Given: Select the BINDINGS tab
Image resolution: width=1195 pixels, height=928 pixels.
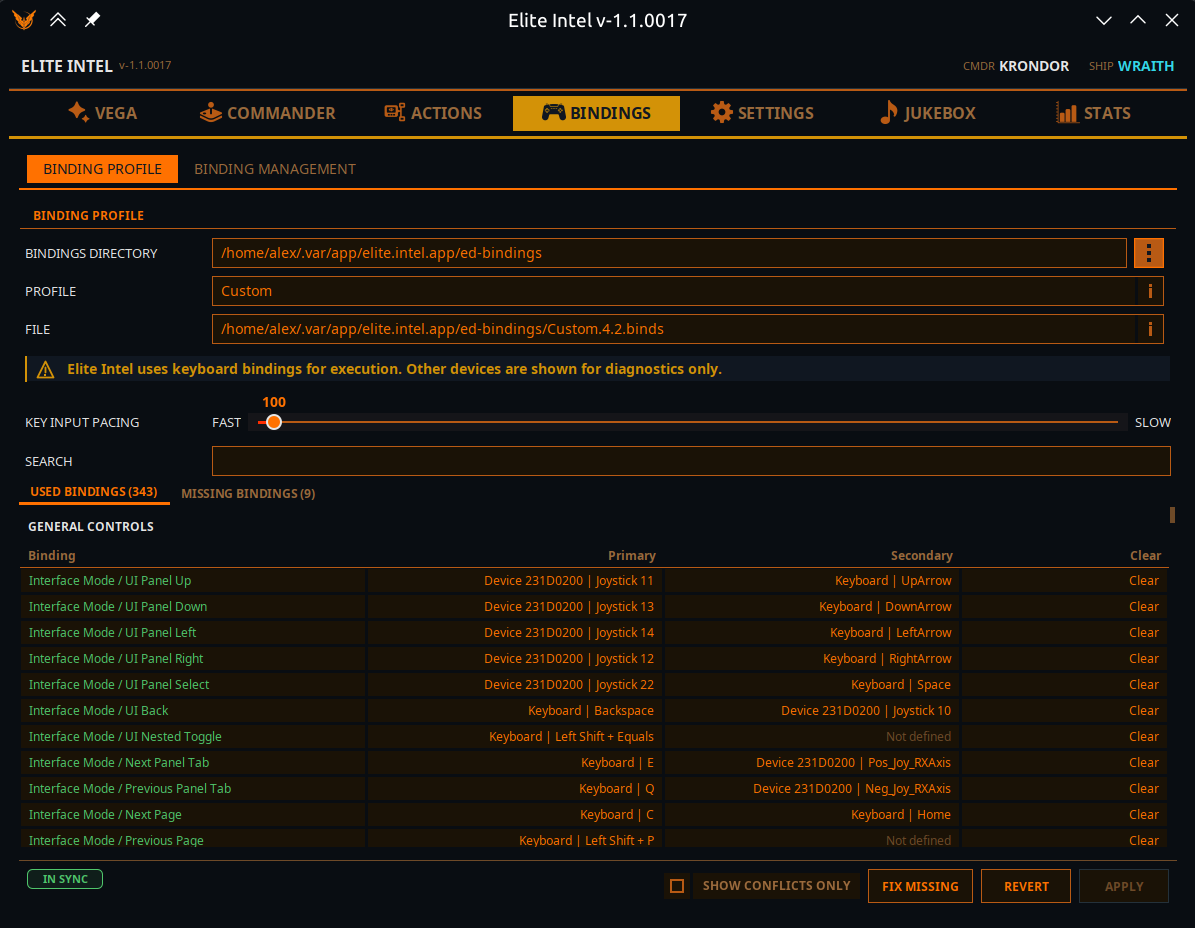Looking at the screenshot, I should 596,113.
